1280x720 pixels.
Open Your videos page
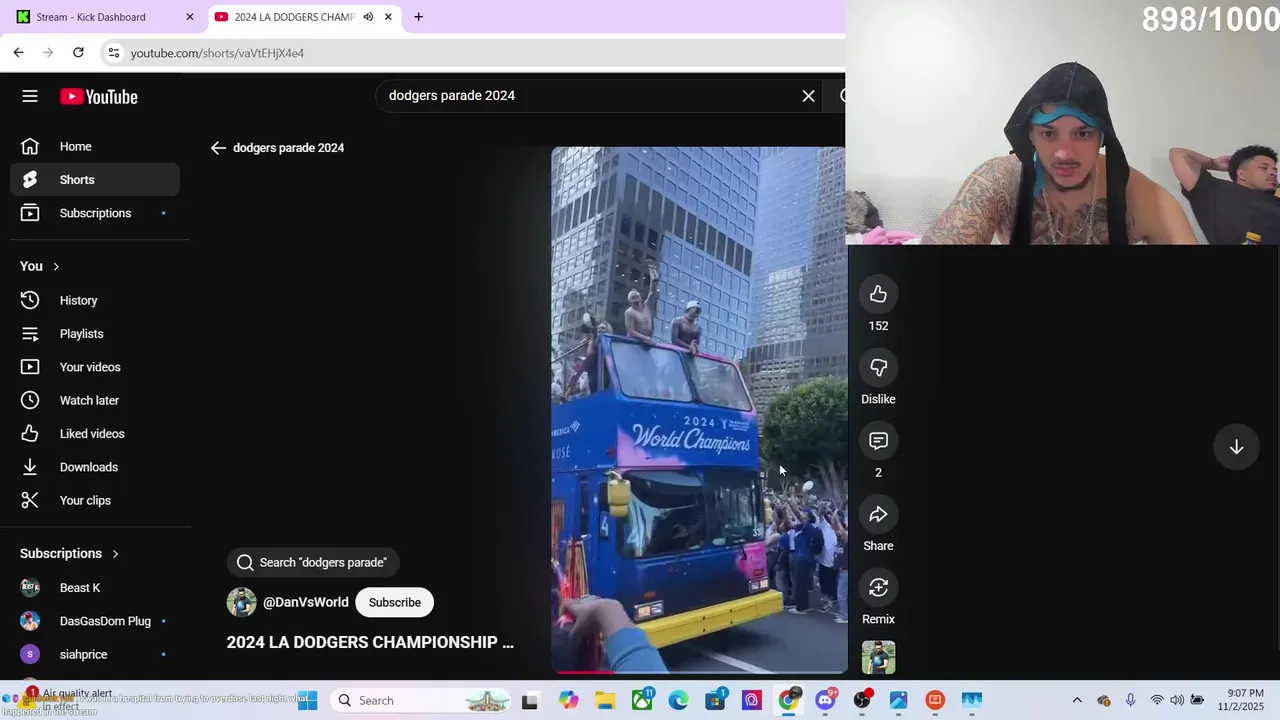(x=95, y=367)
